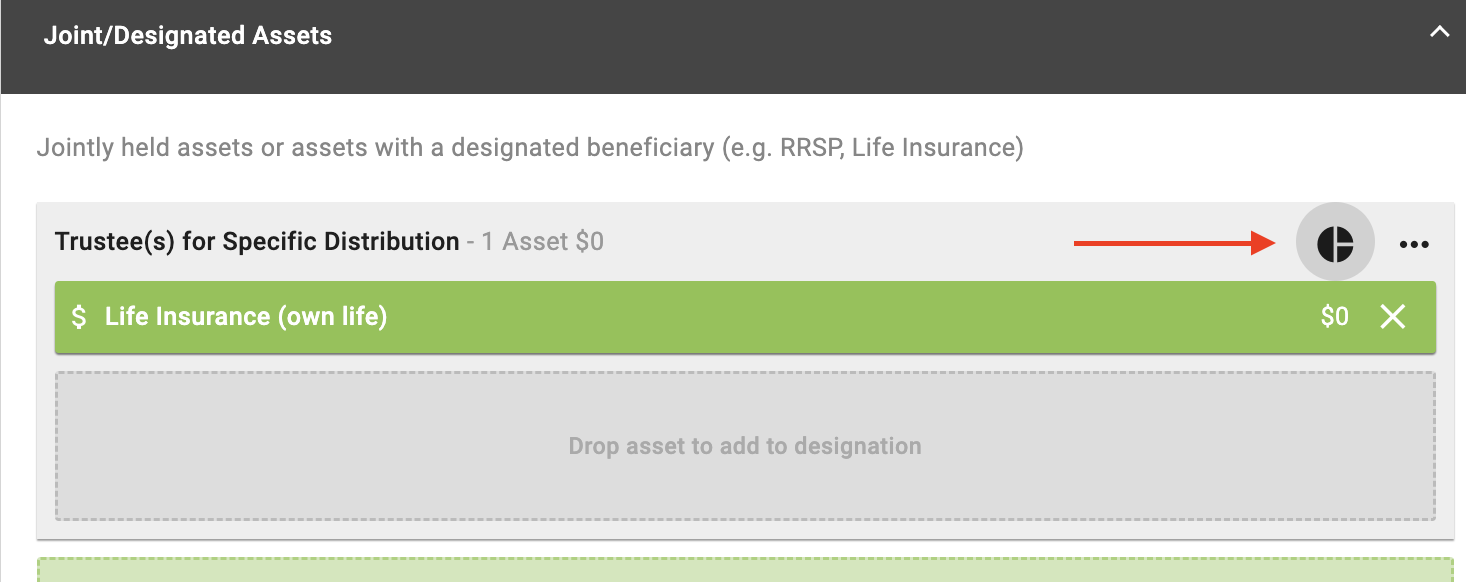
Task: Collapse the Joint/Designated Assets section chevron
Action: point(1439,32)
